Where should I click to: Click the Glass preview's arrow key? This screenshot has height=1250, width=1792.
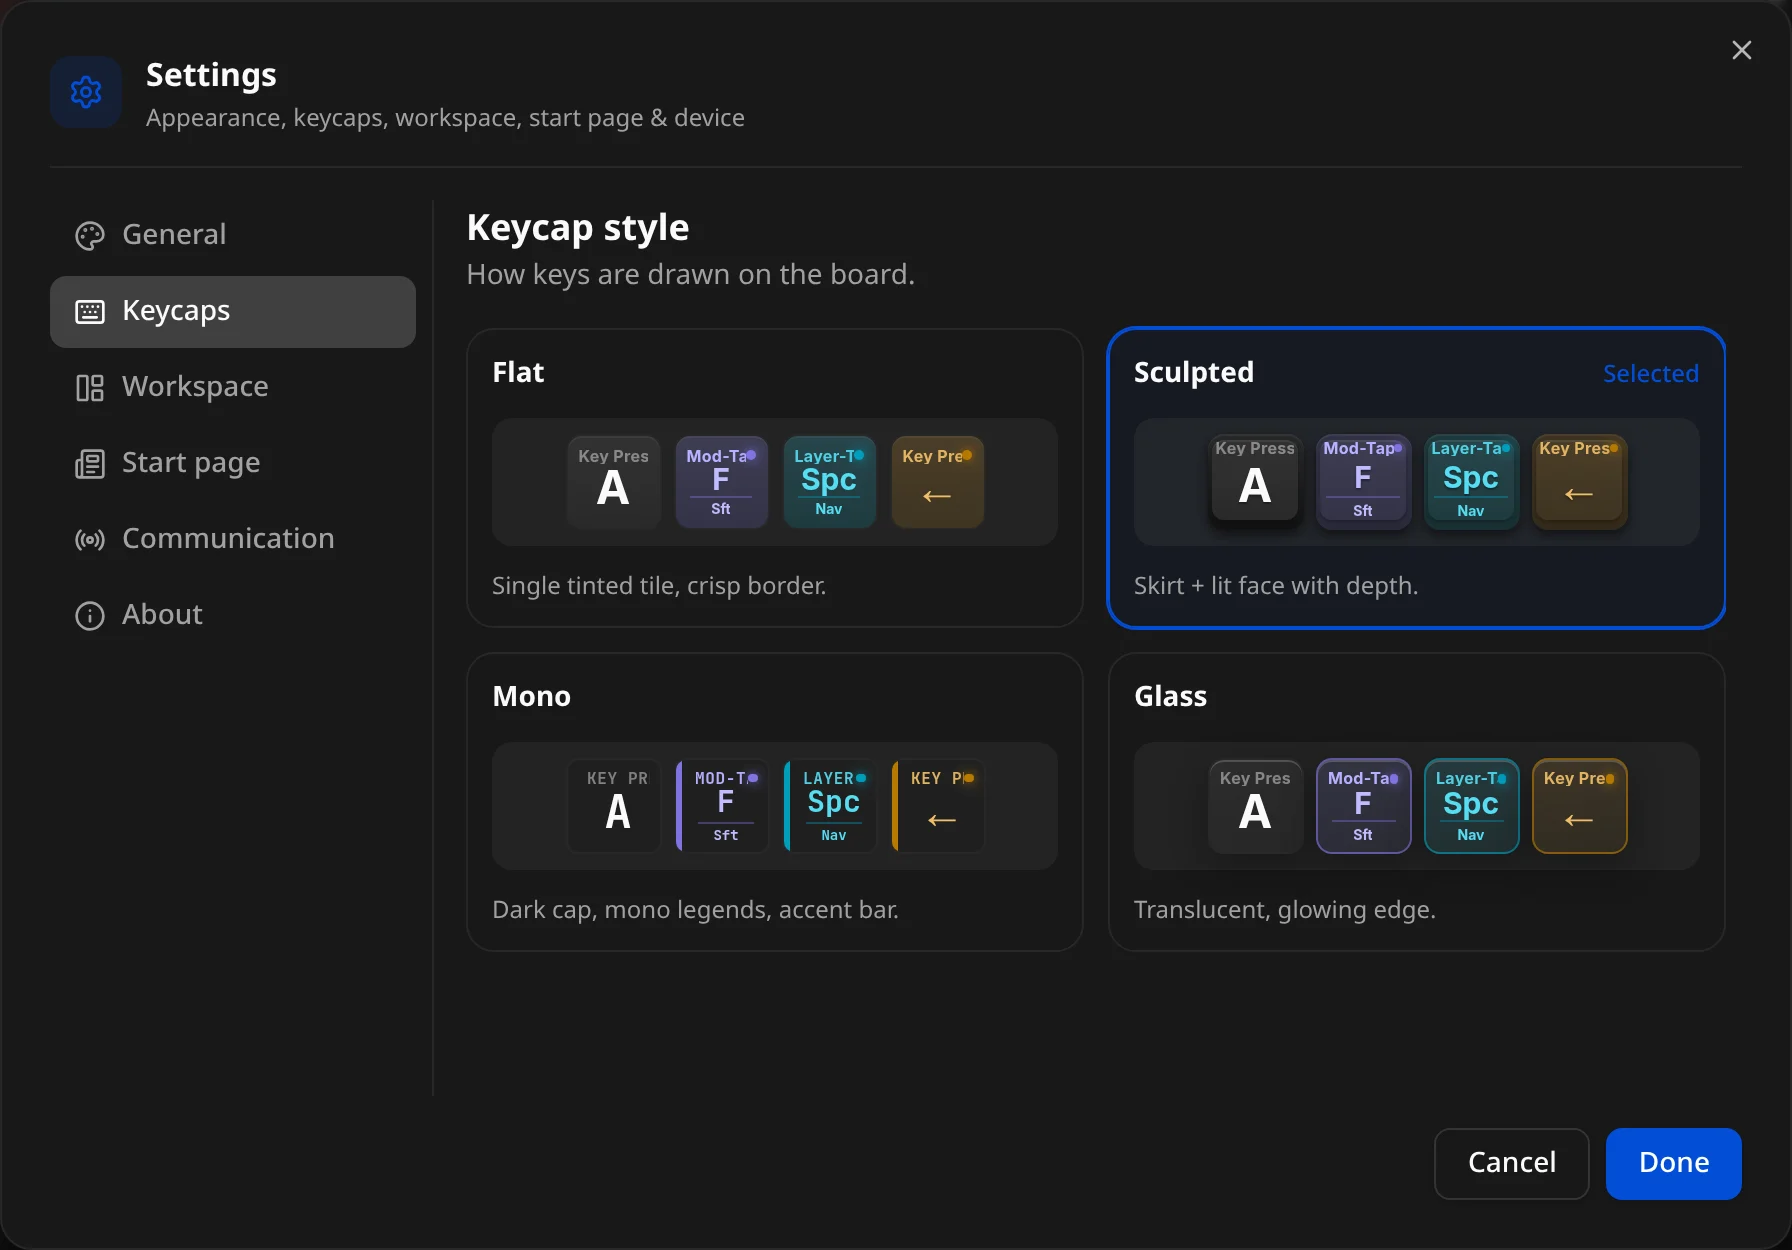[1579, 806]
